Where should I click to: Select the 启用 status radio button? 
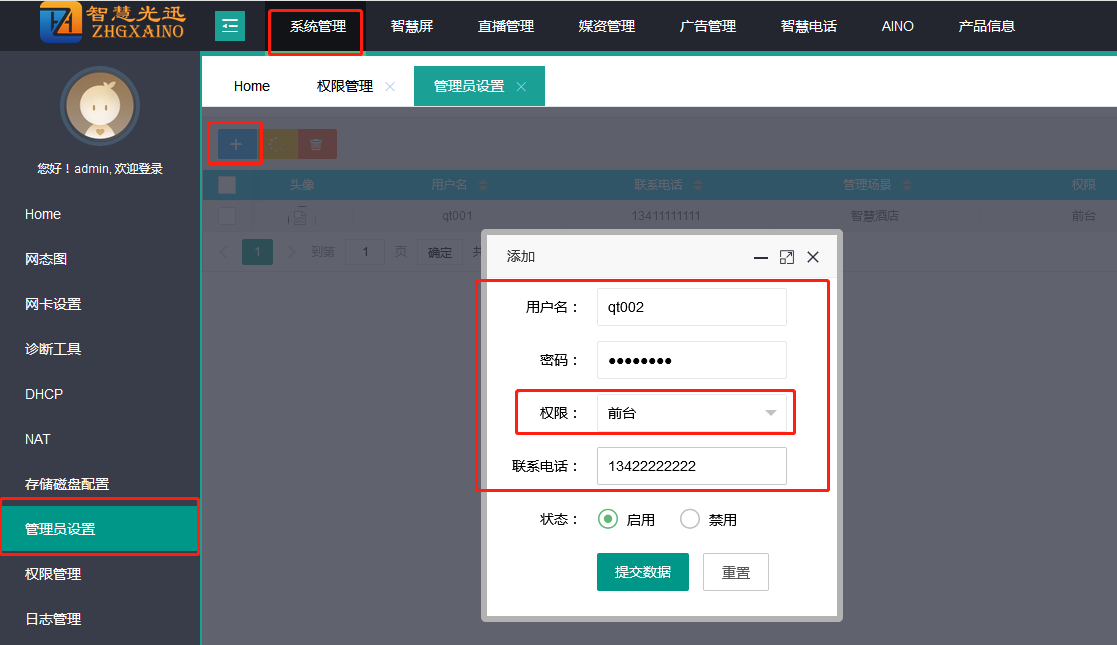point(608,519)
